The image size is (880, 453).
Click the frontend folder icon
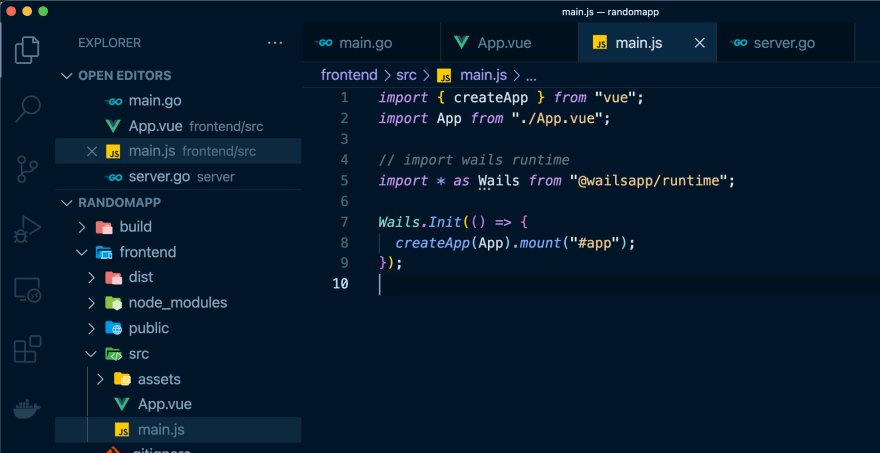(104, 253)
